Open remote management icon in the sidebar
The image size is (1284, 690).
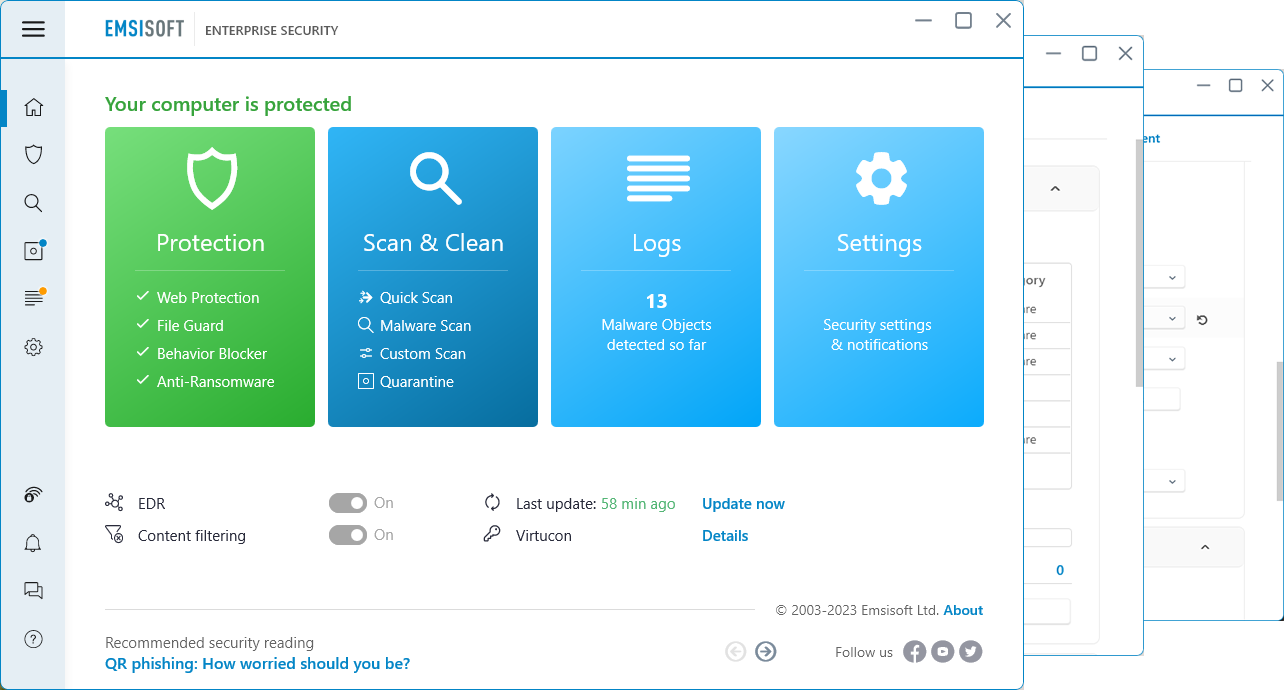[x=33, y=495]
